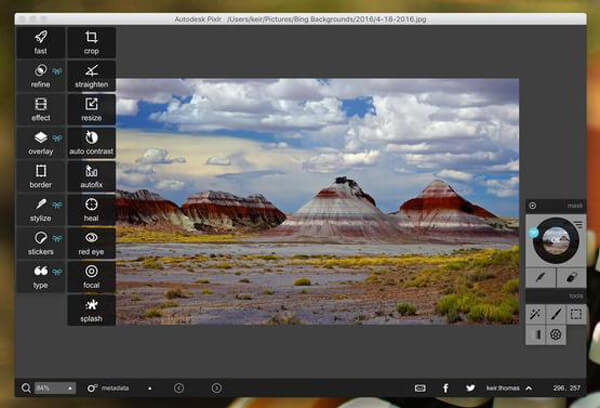This screenshot has height=408, width=600.
Task: Open the effect category
Action: pos(40,109)
